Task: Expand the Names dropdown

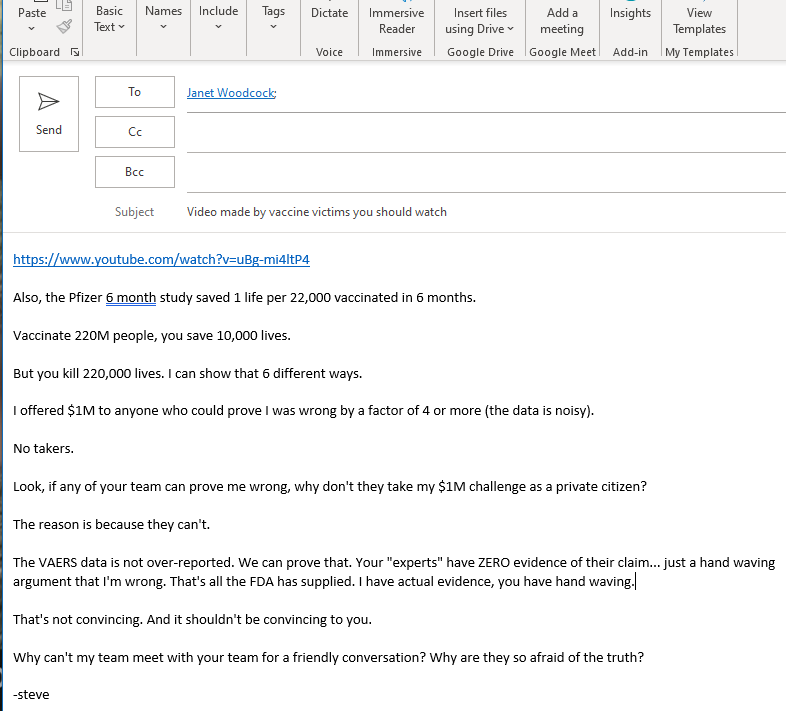Action: click(x=163, y=18)
